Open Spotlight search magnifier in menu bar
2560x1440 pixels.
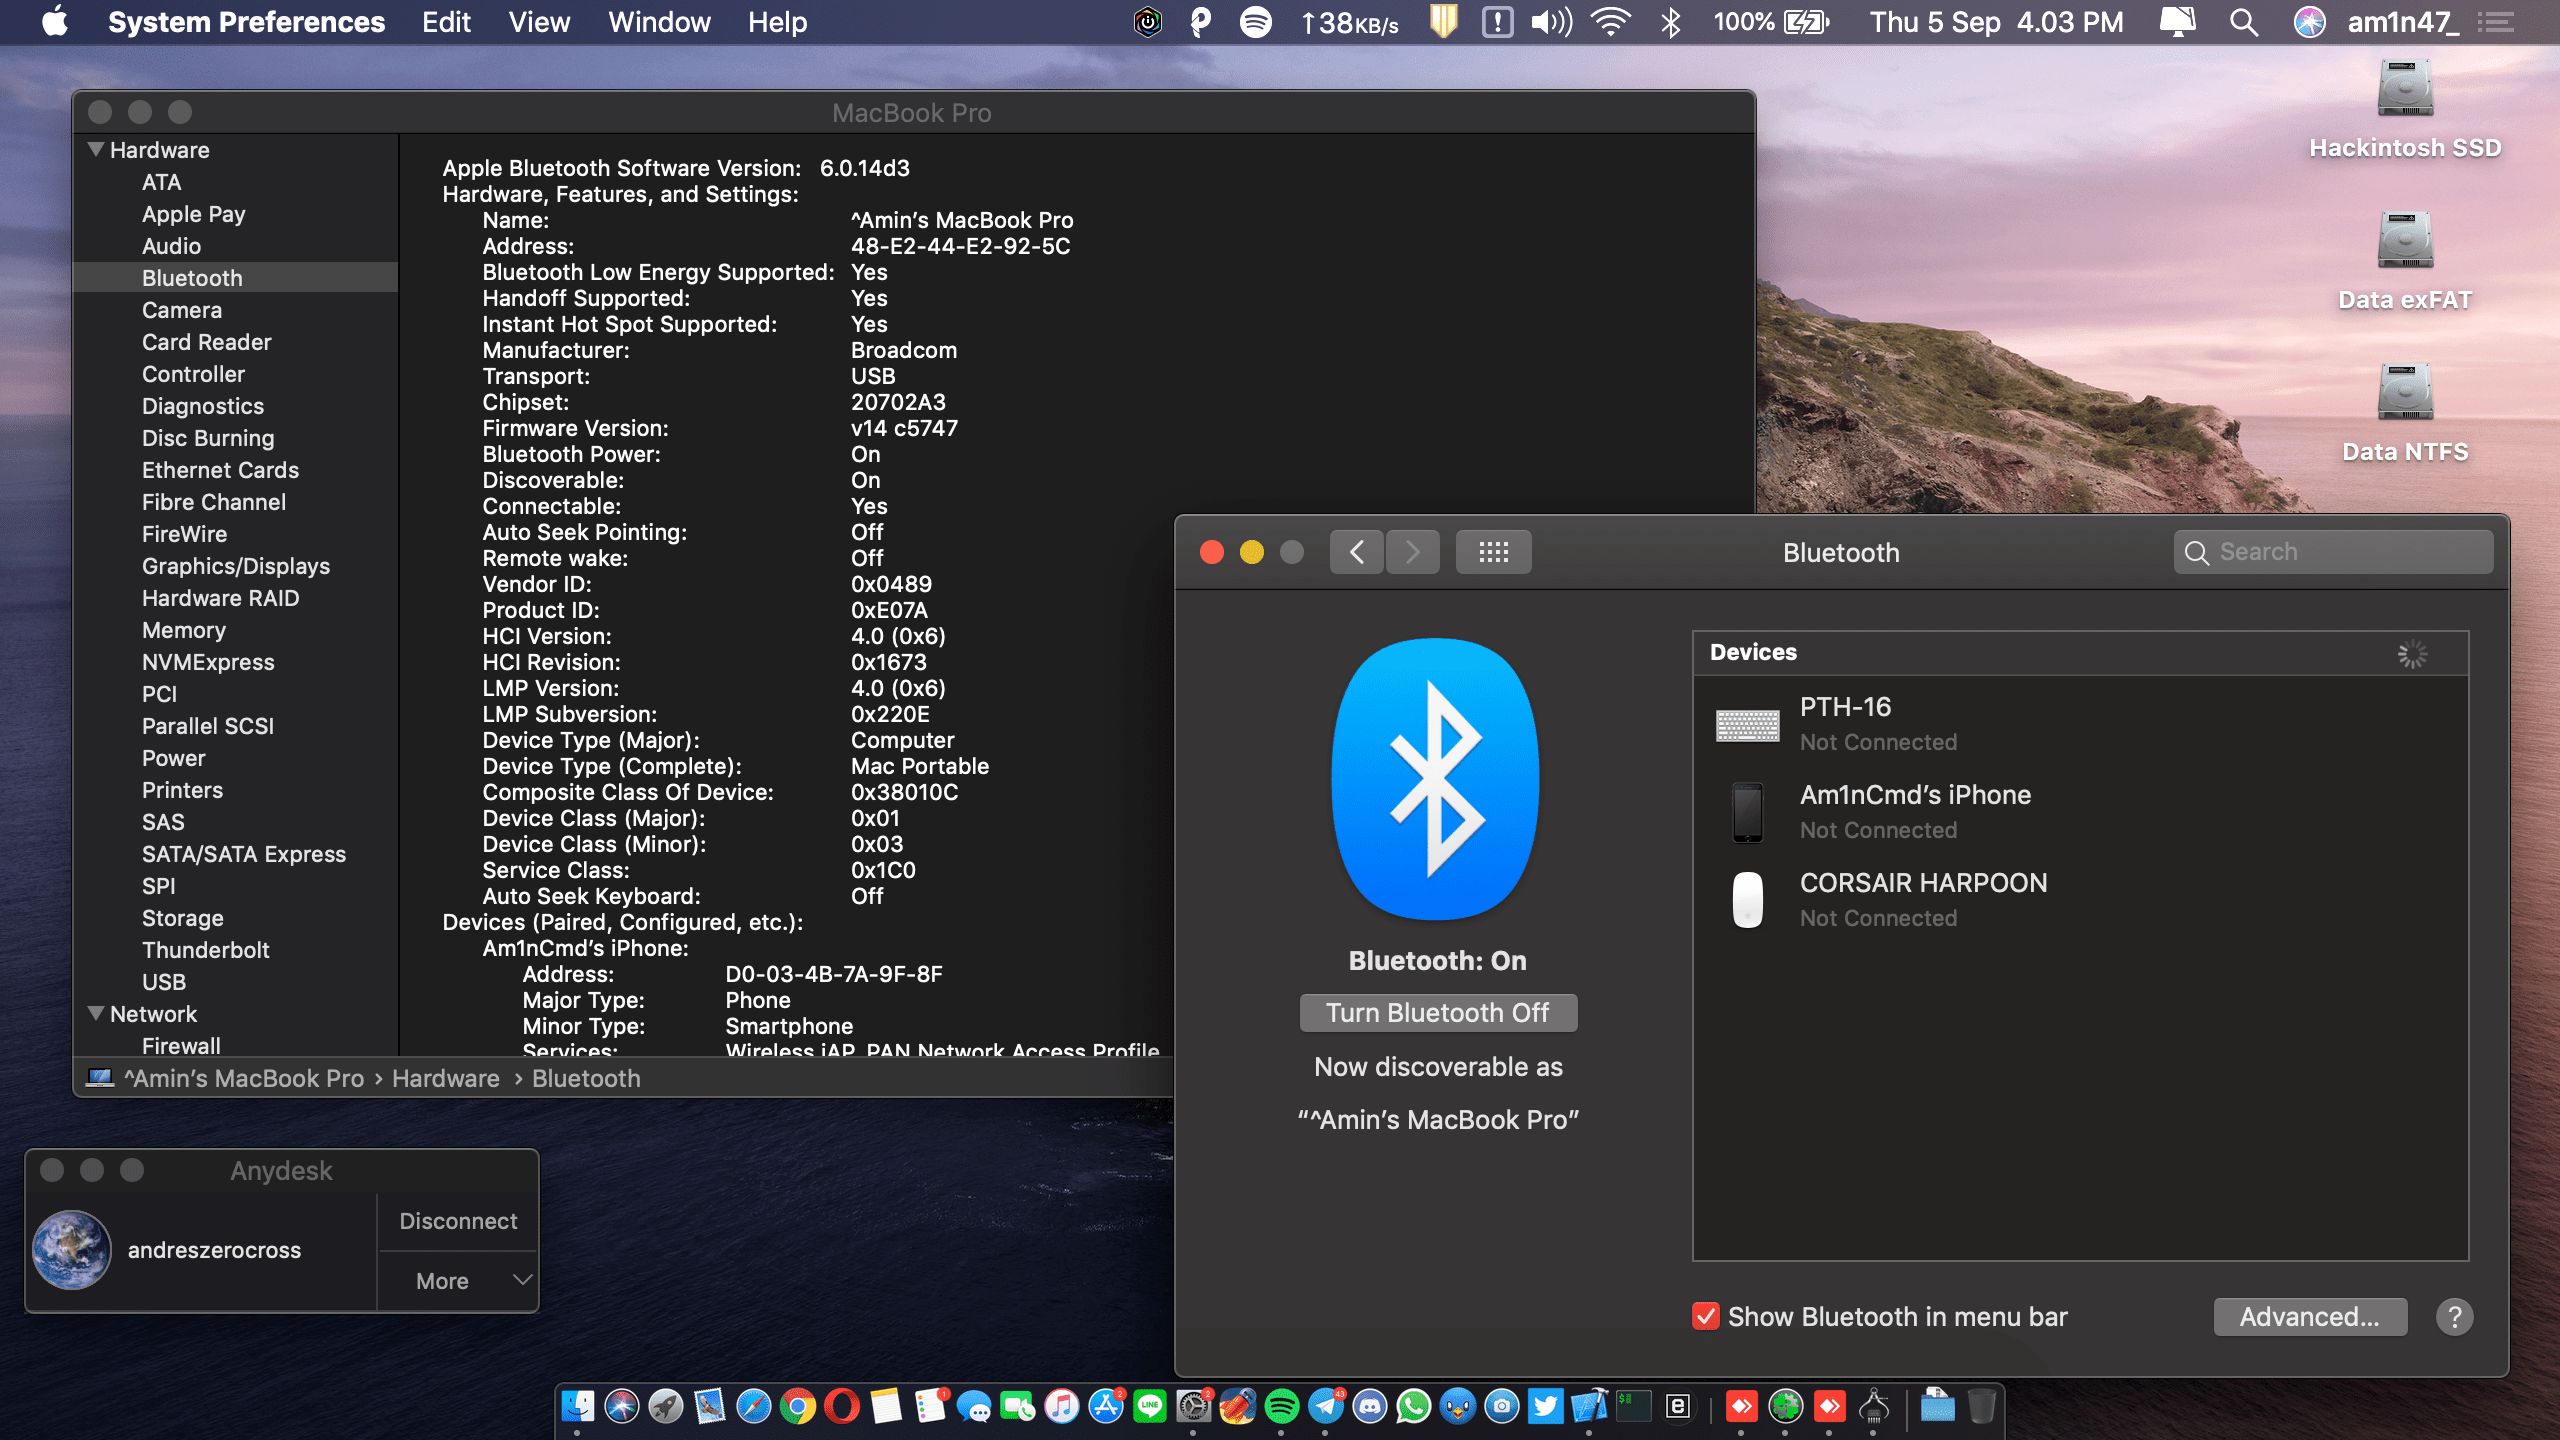click(x=2244, y=22)
